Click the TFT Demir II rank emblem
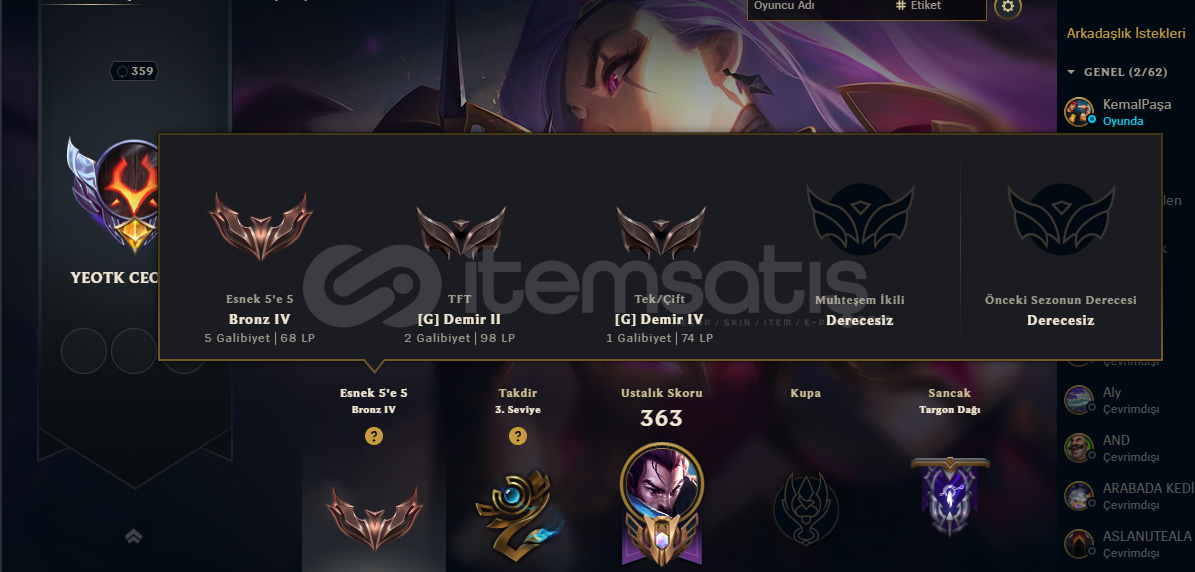 point(461,232)
